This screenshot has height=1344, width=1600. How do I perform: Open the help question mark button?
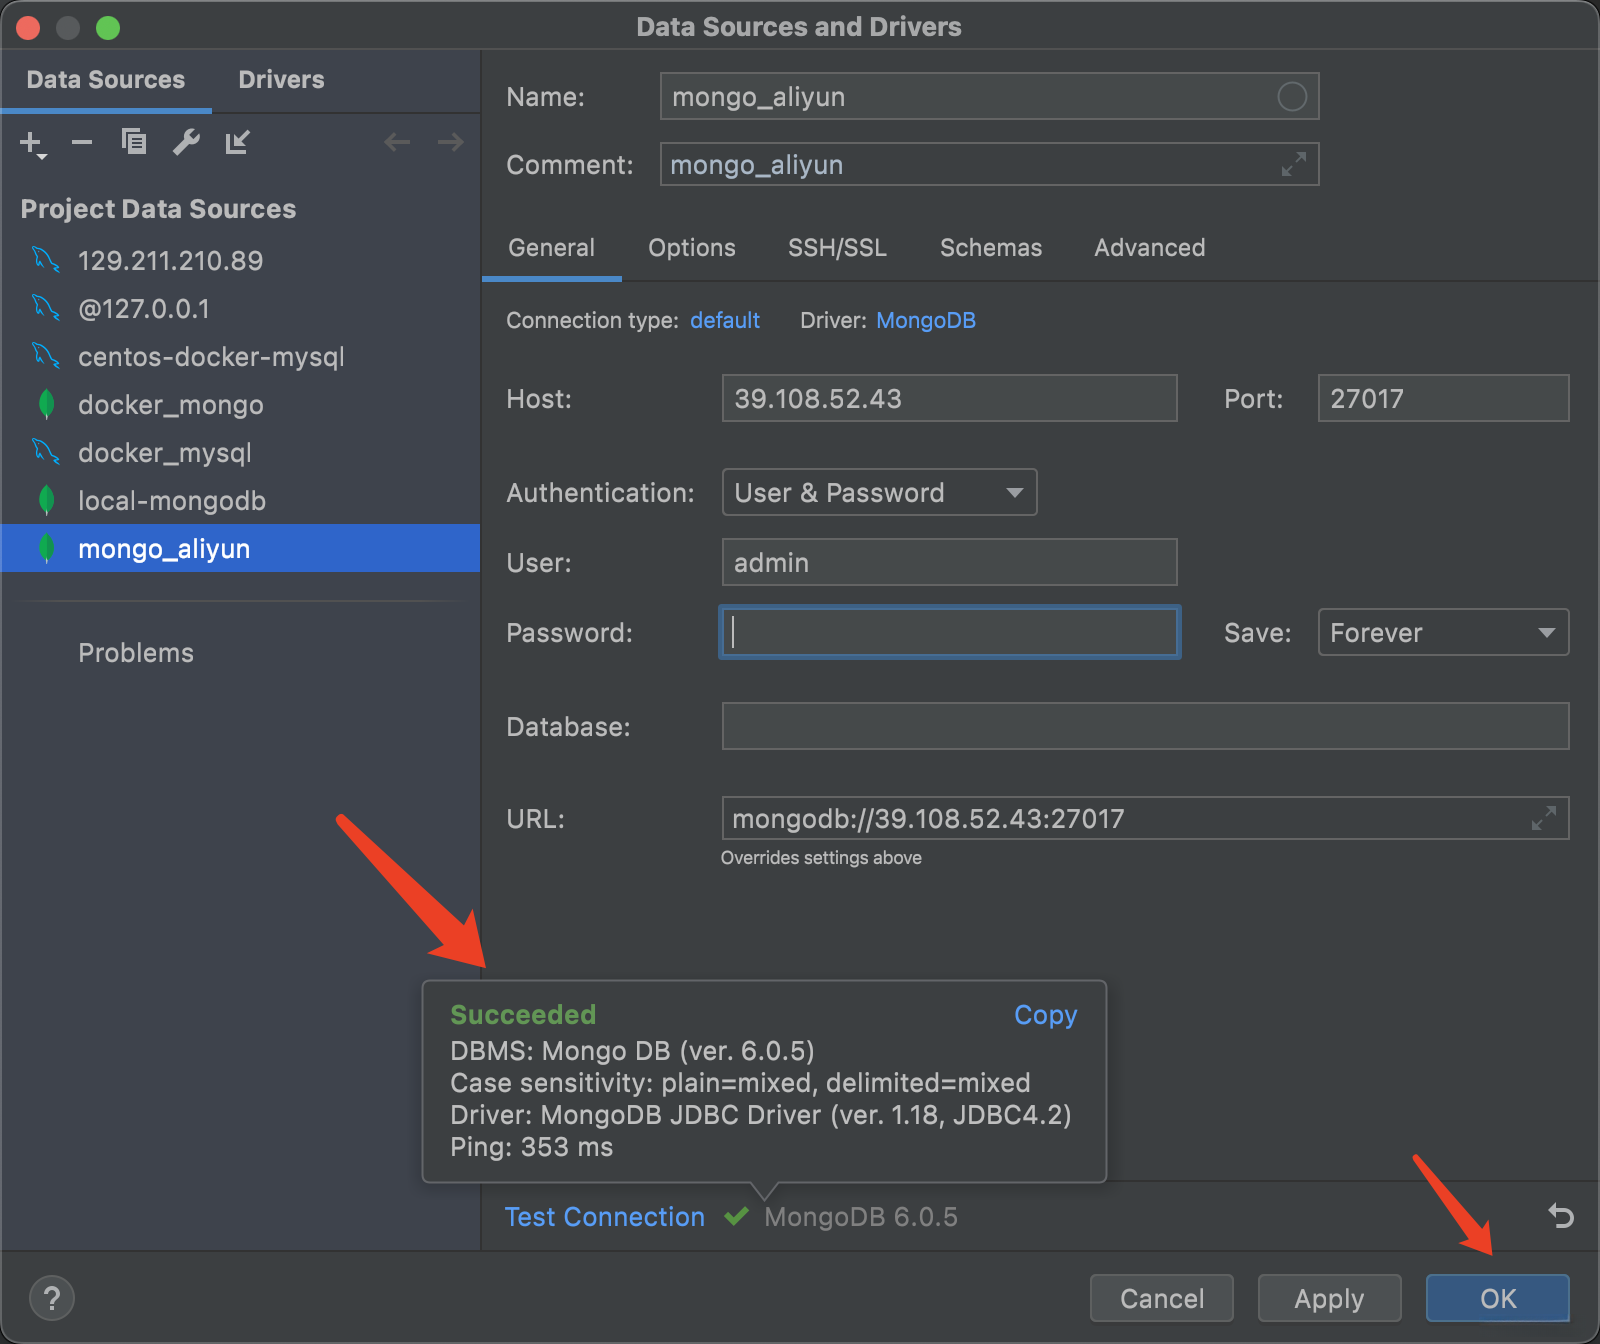[52, 1298]
